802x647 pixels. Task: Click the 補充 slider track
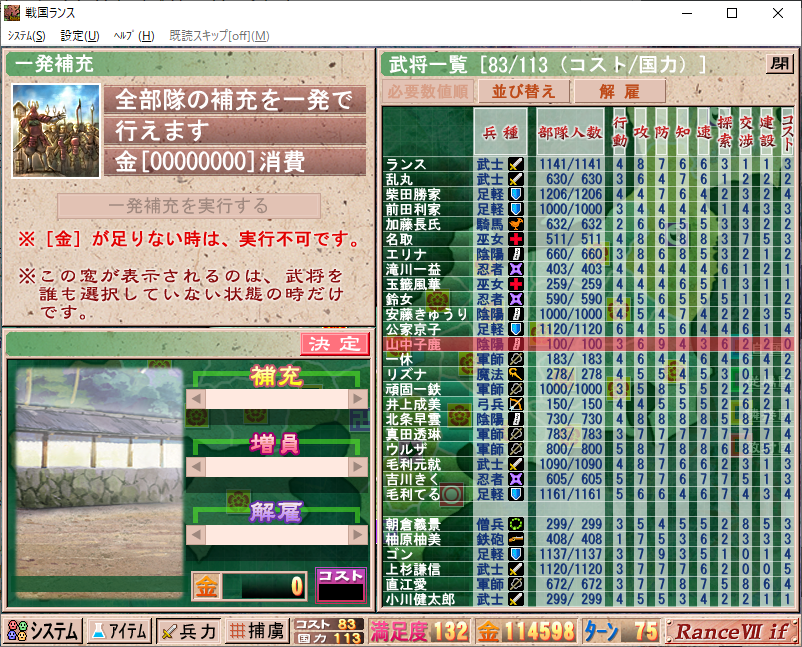pos(277,398)
